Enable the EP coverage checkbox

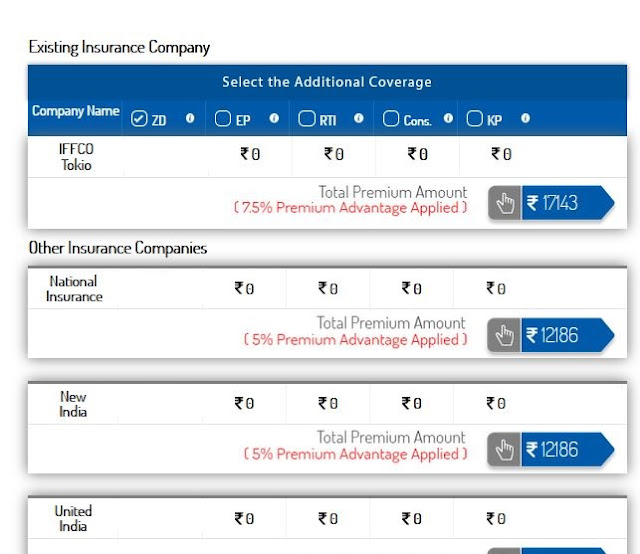coord(222,118)
